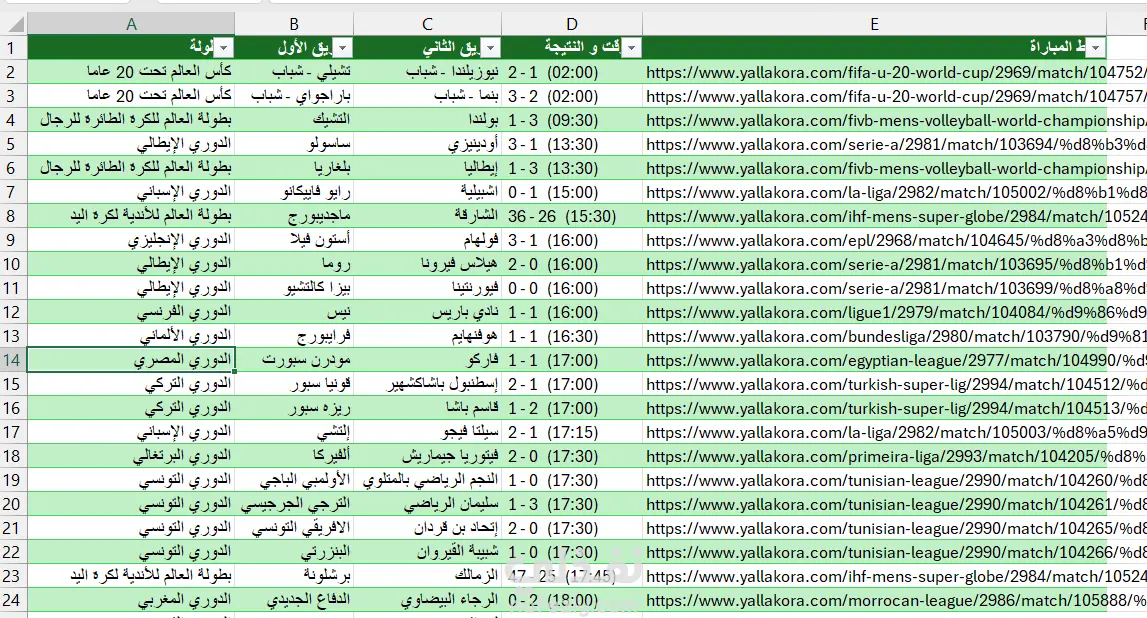Screen dimensions: 1147x618
Task: Select cell reading هوفنهايم
Action: coord(427,336)
